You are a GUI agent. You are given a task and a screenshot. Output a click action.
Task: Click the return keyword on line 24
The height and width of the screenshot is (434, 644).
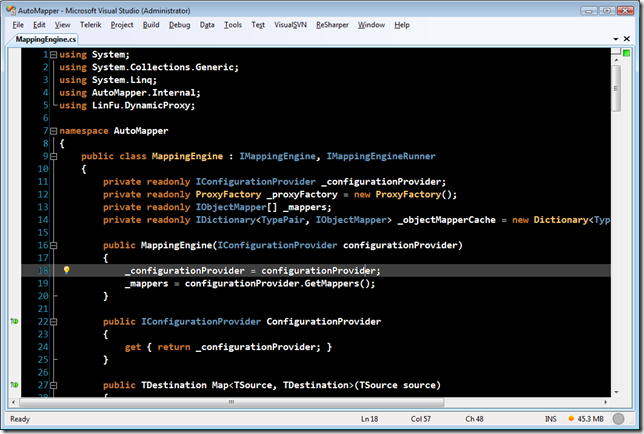click(x=174, y=347)
